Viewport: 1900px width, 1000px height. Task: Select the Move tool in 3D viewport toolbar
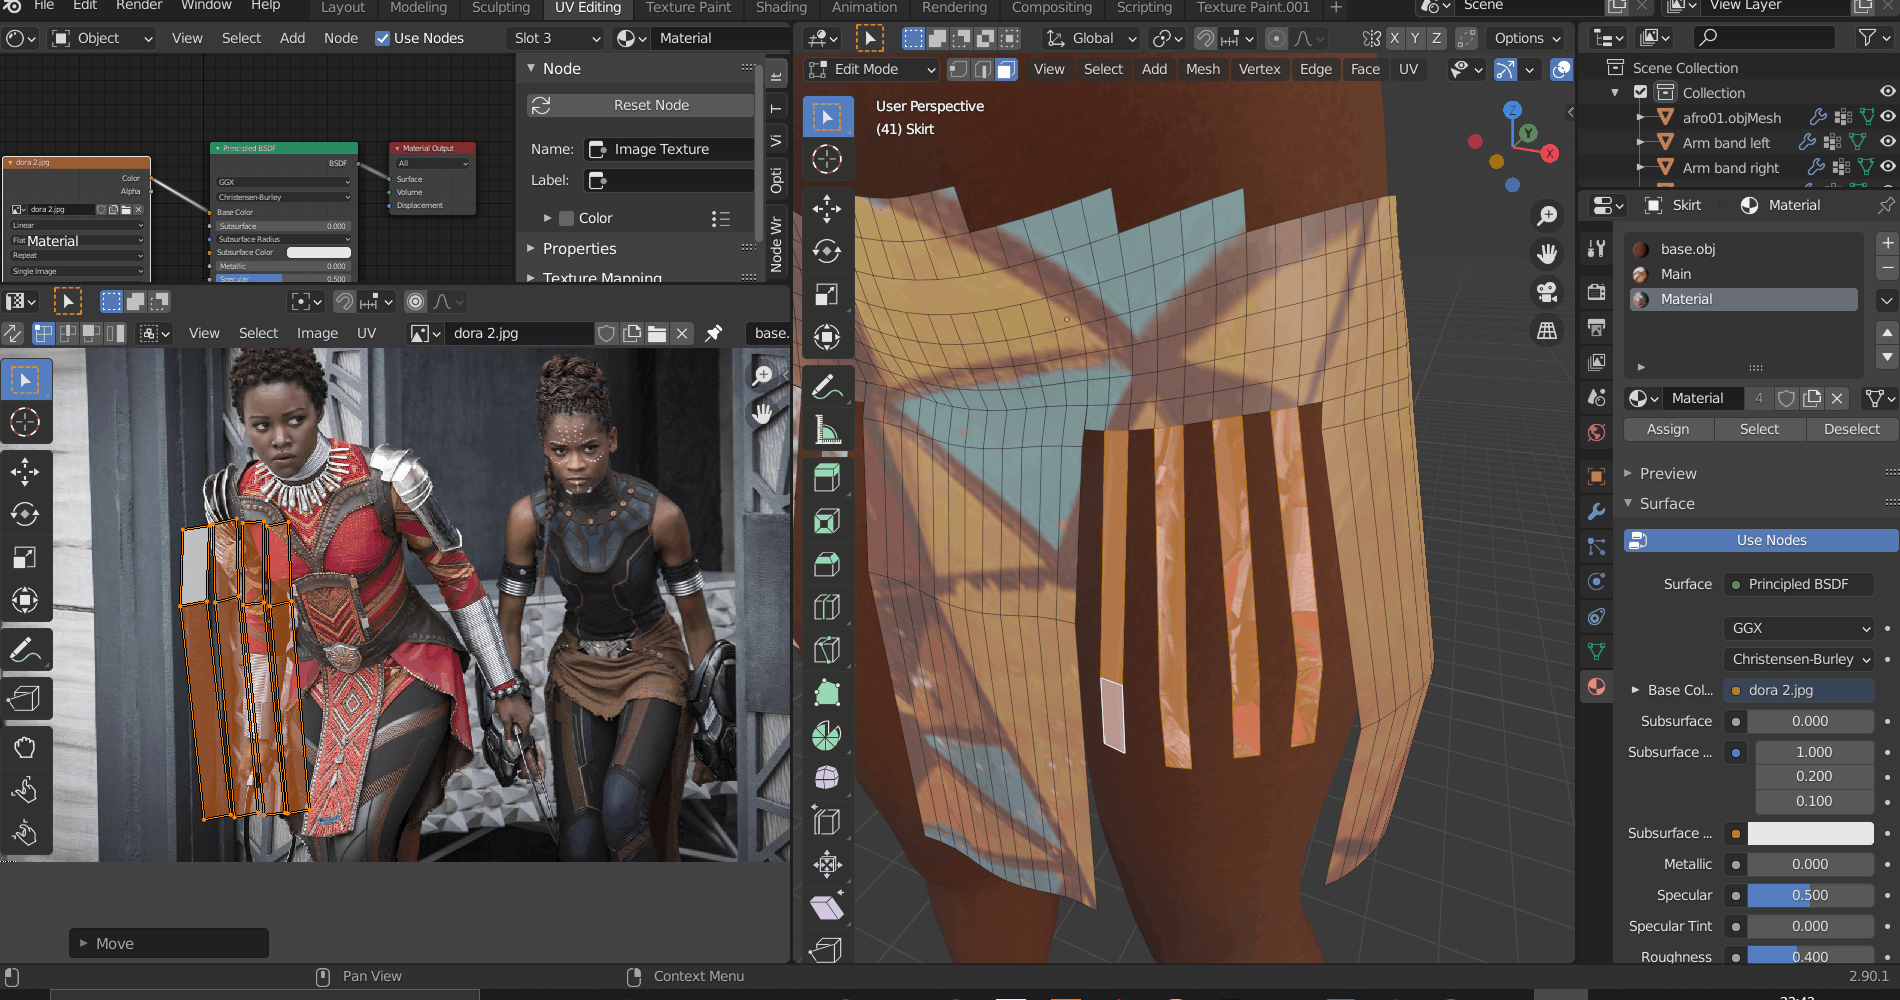(827, 208)
